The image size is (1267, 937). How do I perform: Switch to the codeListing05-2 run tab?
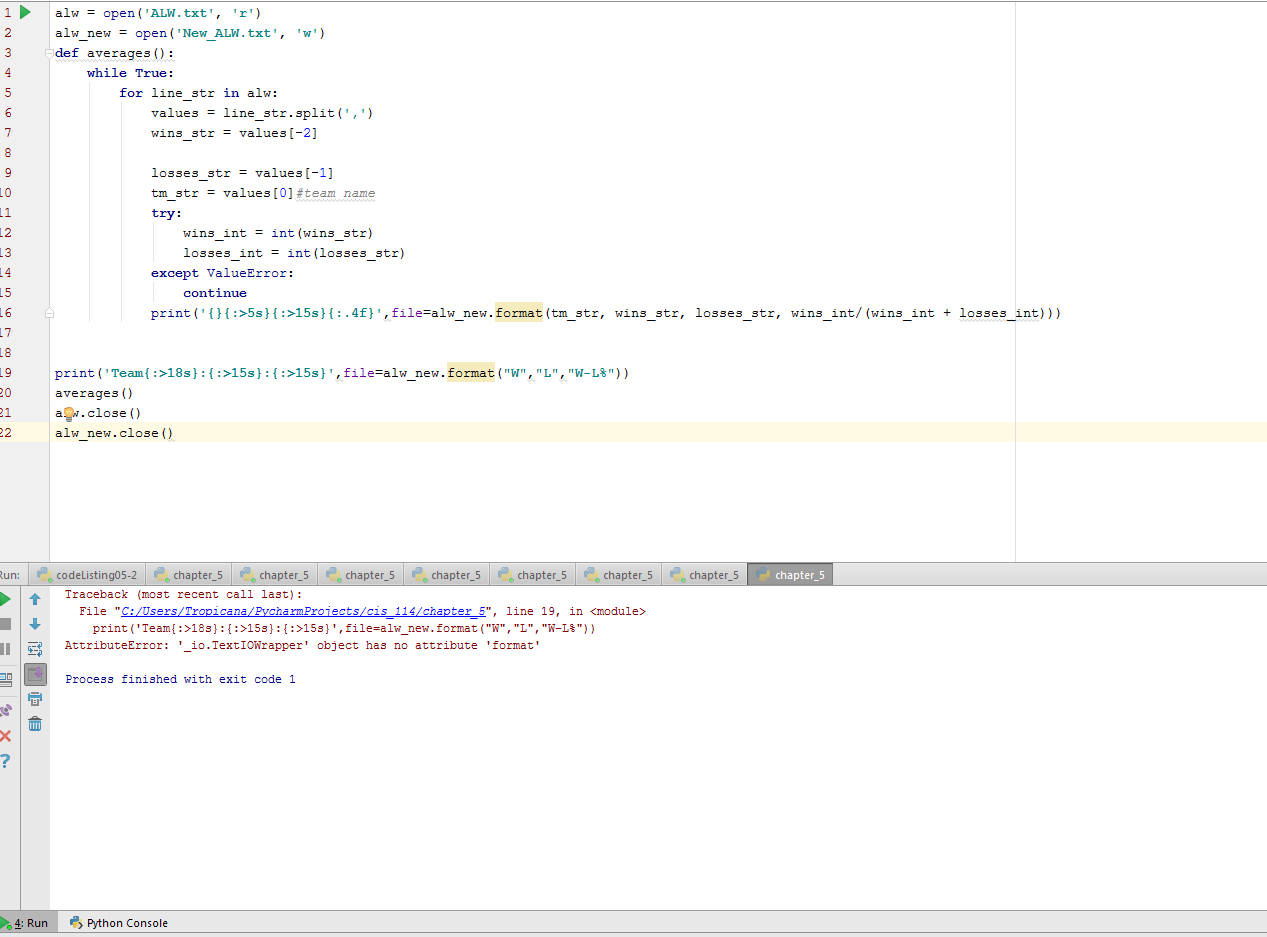[x=86, y=574]
